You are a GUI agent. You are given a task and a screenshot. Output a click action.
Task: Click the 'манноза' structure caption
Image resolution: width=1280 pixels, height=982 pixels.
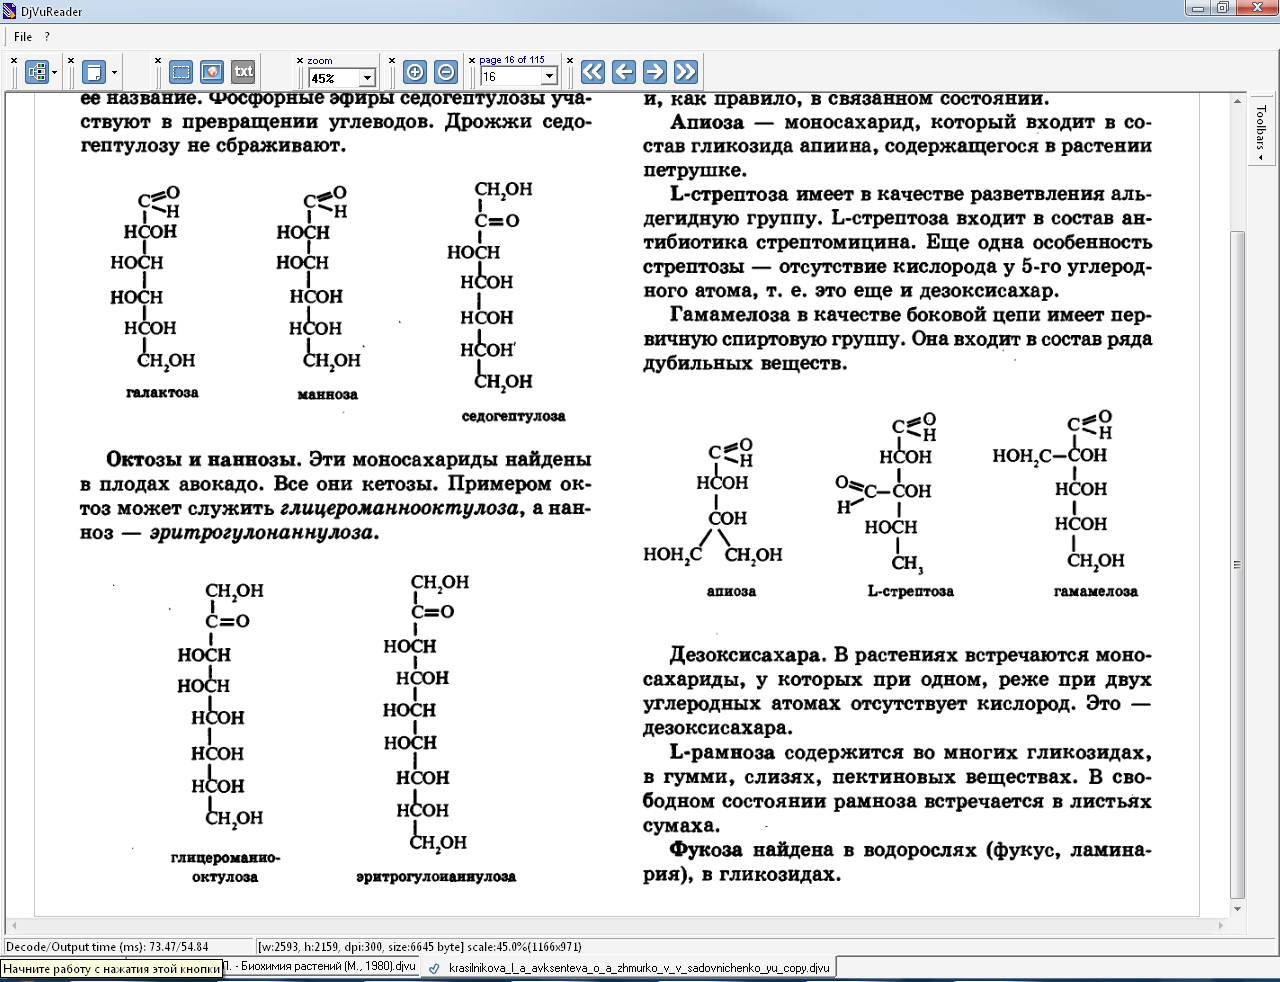(327, 394)
